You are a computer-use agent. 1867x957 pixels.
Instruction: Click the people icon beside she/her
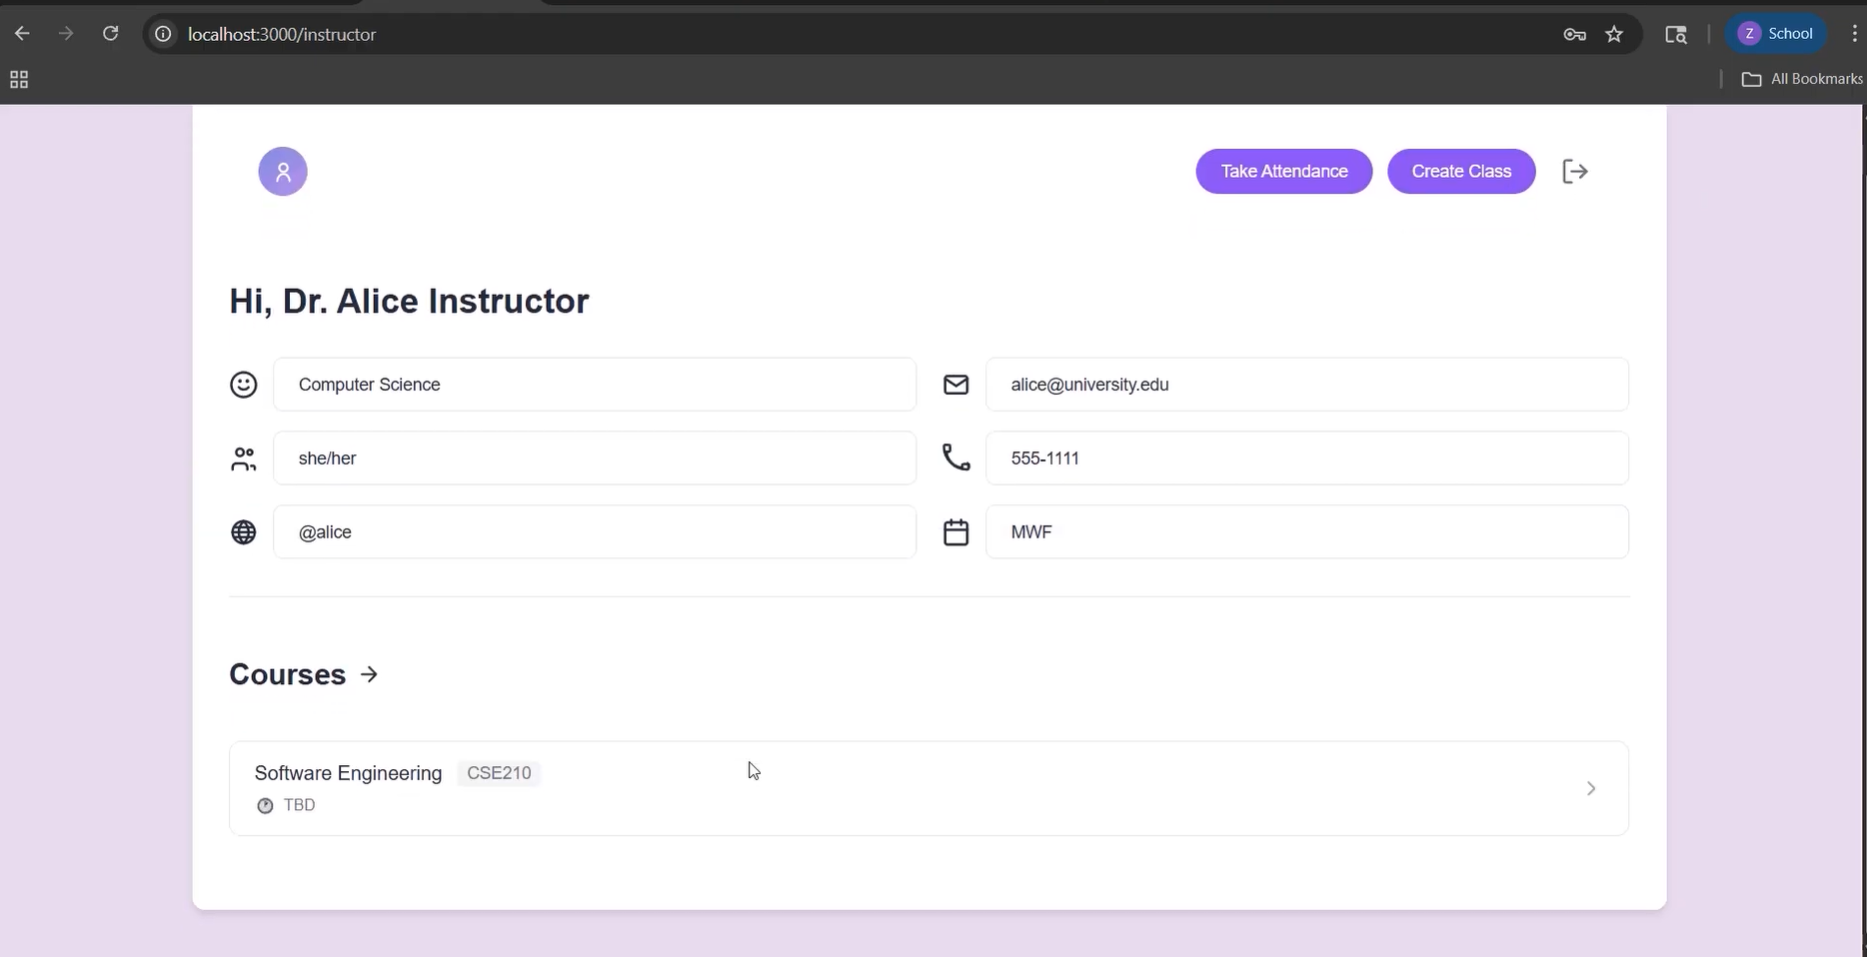(x=243, y=459)
